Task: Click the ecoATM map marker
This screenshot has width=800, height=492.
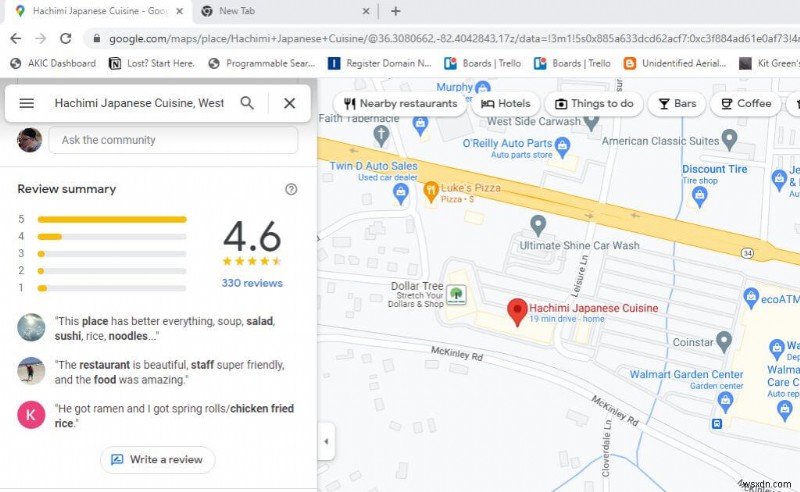Action: pos(751,298)
